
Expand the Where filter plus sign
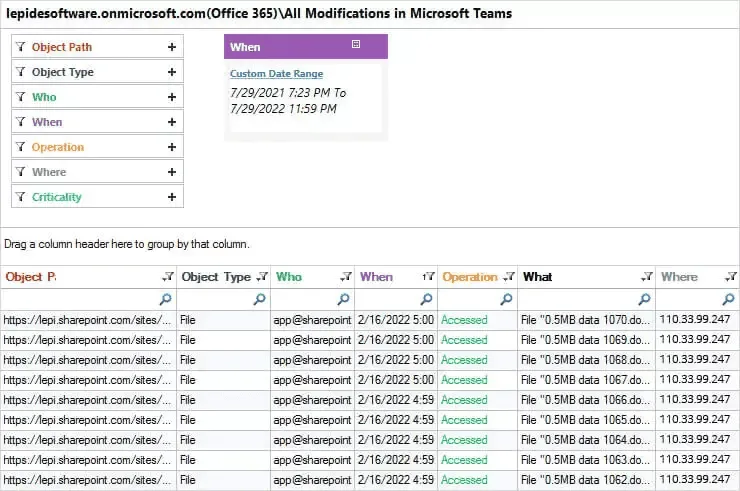click(172, 172)
